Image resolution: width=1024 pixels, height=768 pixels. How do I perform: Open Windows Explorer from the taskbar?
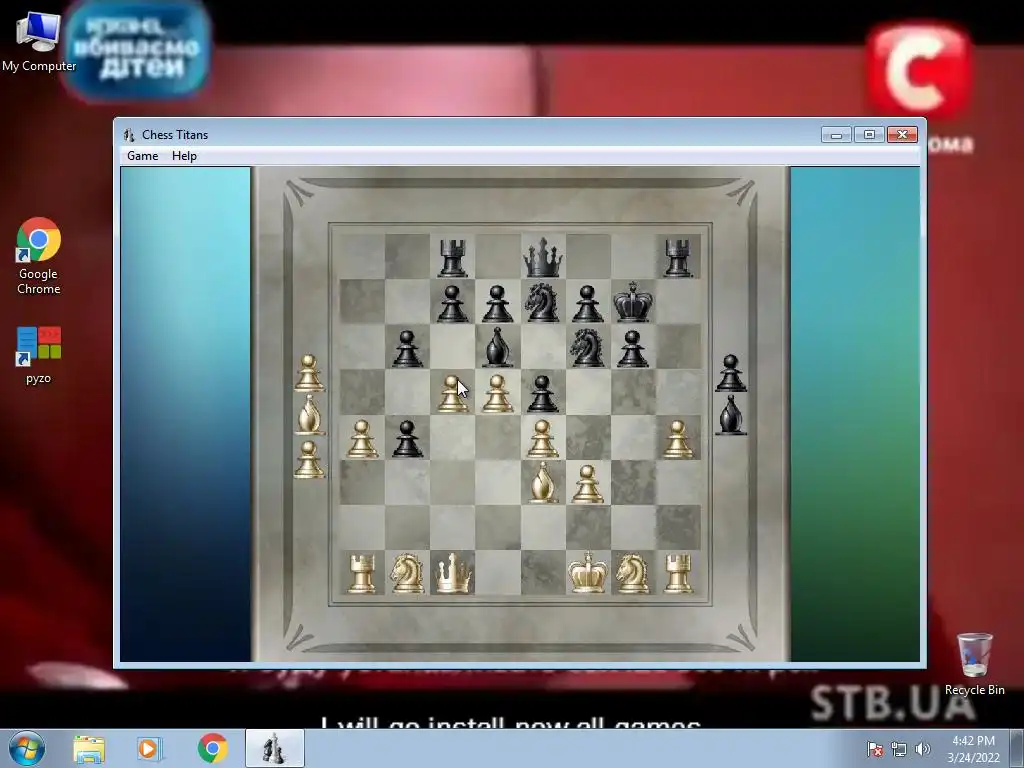tap(89, 749)
